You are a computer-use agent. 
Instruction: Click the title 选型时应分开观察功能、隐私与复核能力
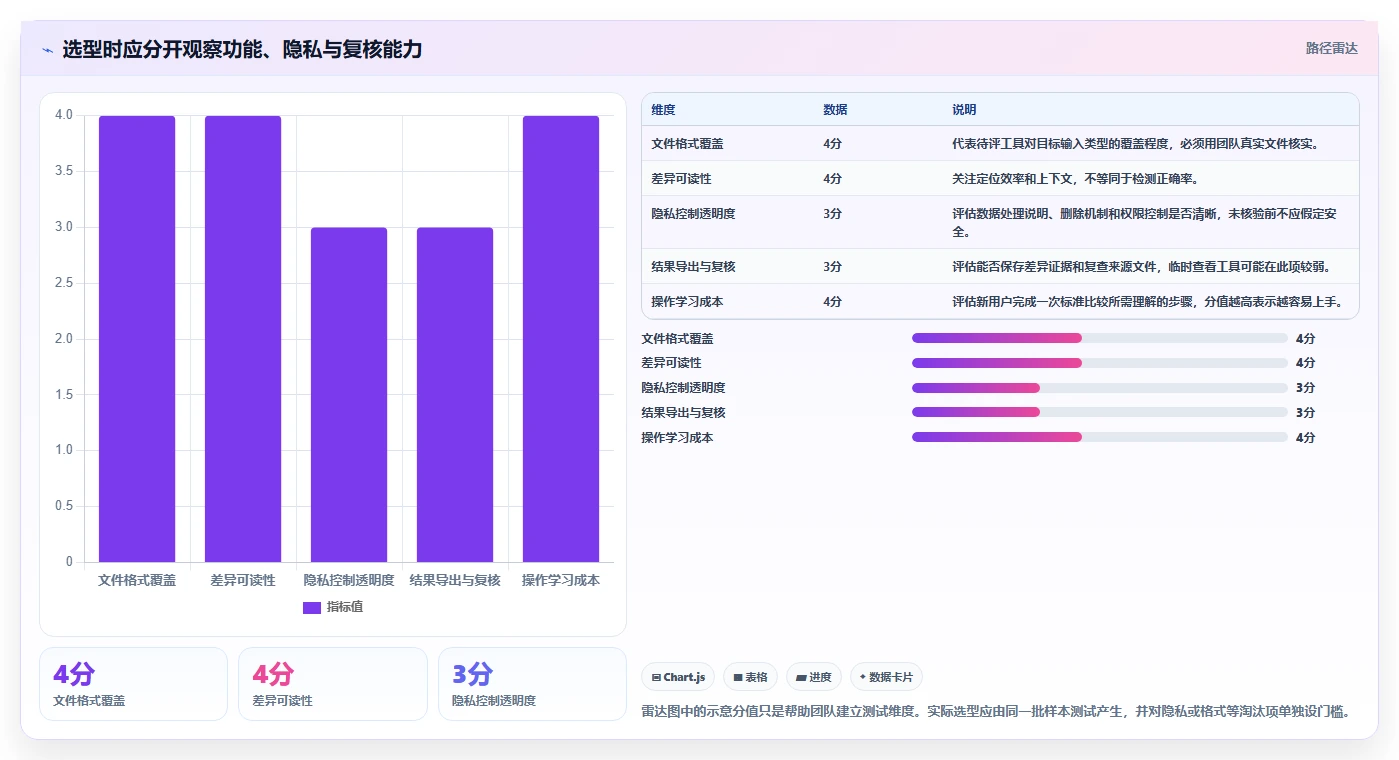[242, 49]
